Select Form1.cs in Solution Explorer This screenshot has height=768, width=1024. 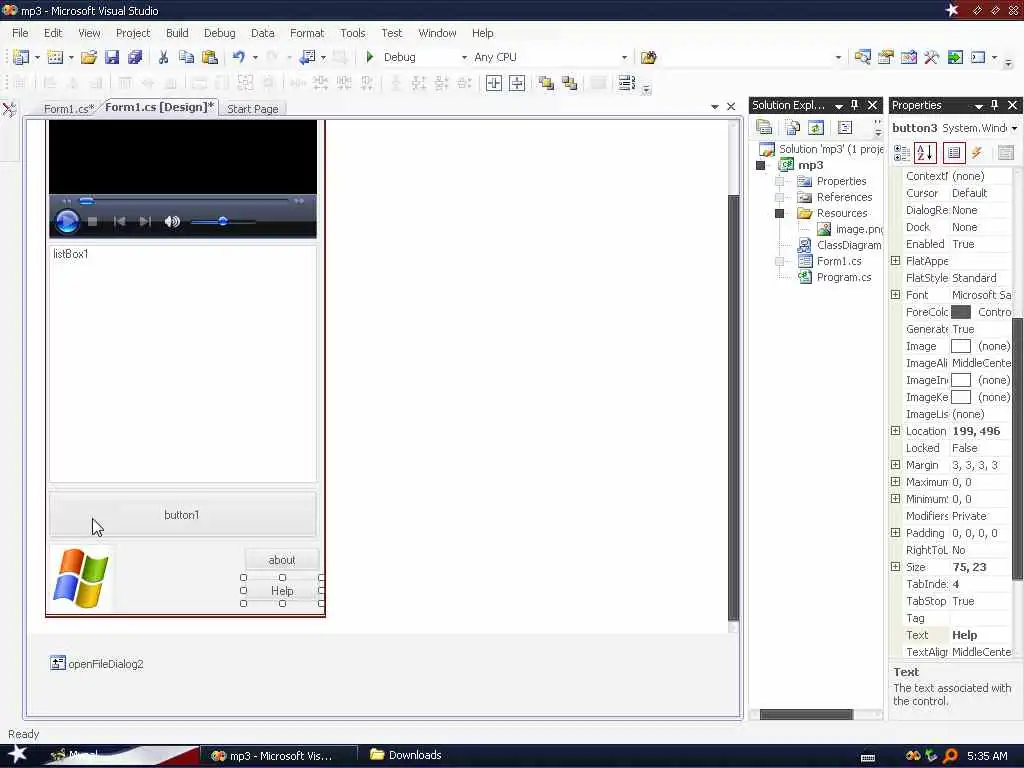pos(839,261)
